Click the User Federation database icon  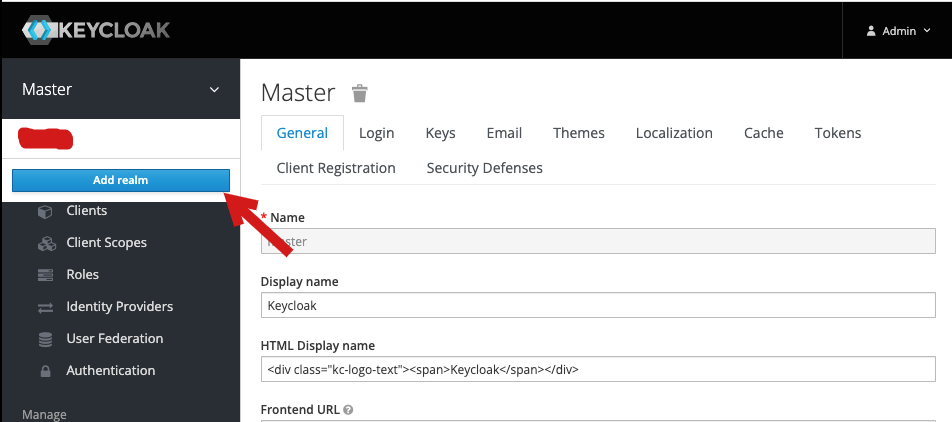pos(45,339)
